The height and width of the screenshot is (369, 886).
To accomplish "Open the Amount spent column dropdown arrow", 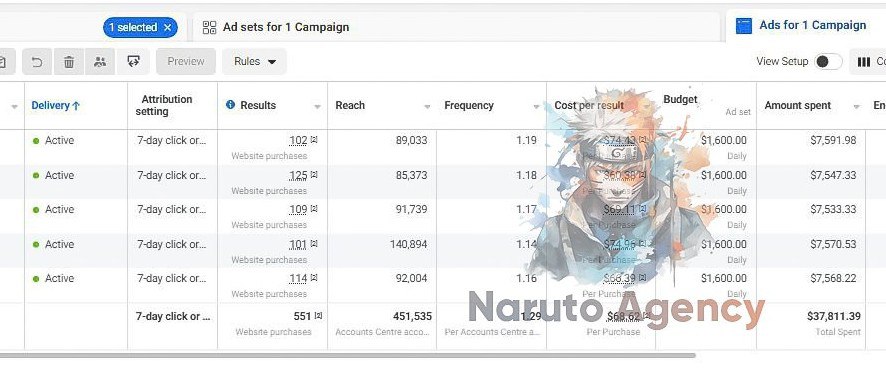I will tap(857, 106).
